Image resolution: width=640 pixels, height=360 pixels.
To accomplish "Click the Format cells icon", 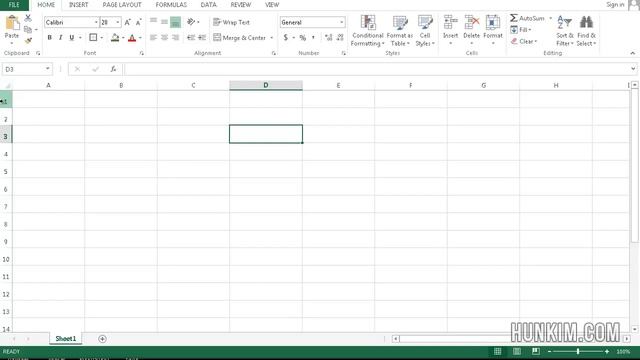I will pos(493,22).
